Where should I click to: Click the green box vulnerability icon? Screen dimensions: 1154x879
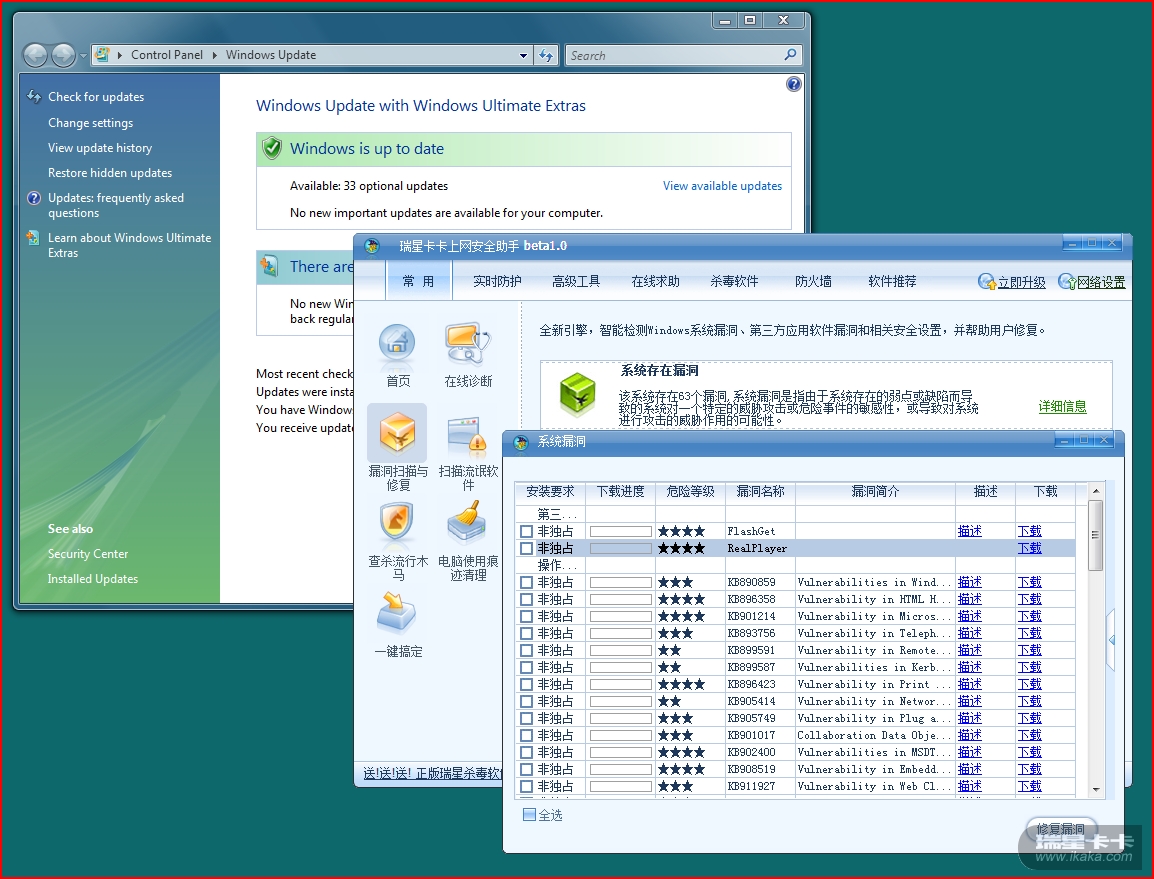[x=578, y=395]
